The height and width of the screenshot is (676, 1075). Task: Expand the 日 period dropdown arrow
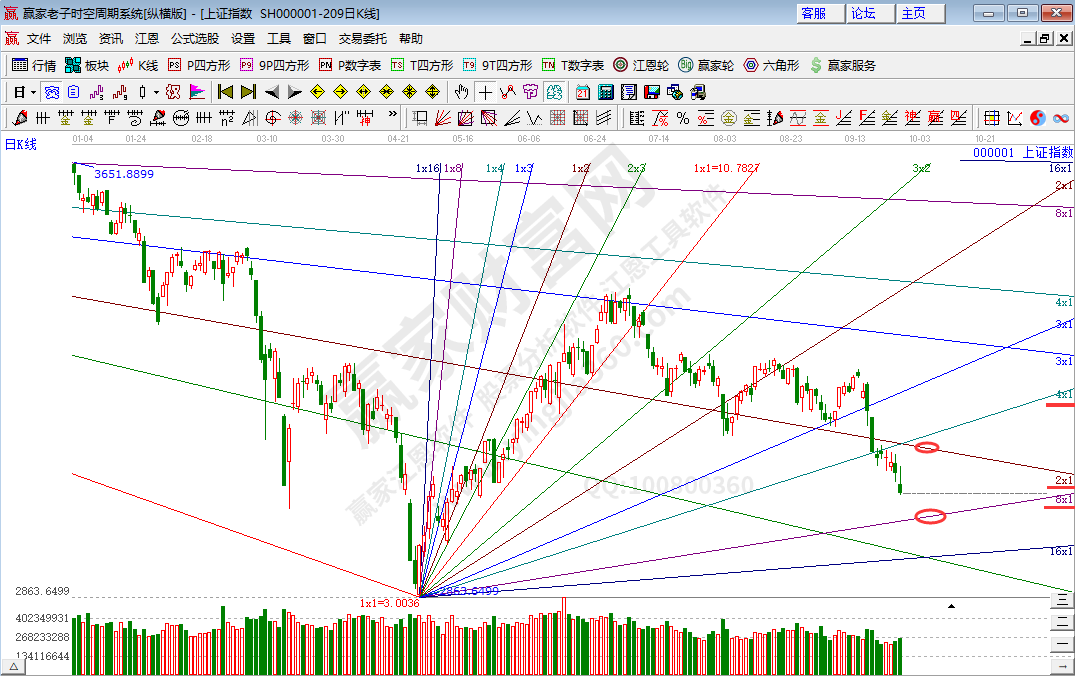(x=33, y=92)
